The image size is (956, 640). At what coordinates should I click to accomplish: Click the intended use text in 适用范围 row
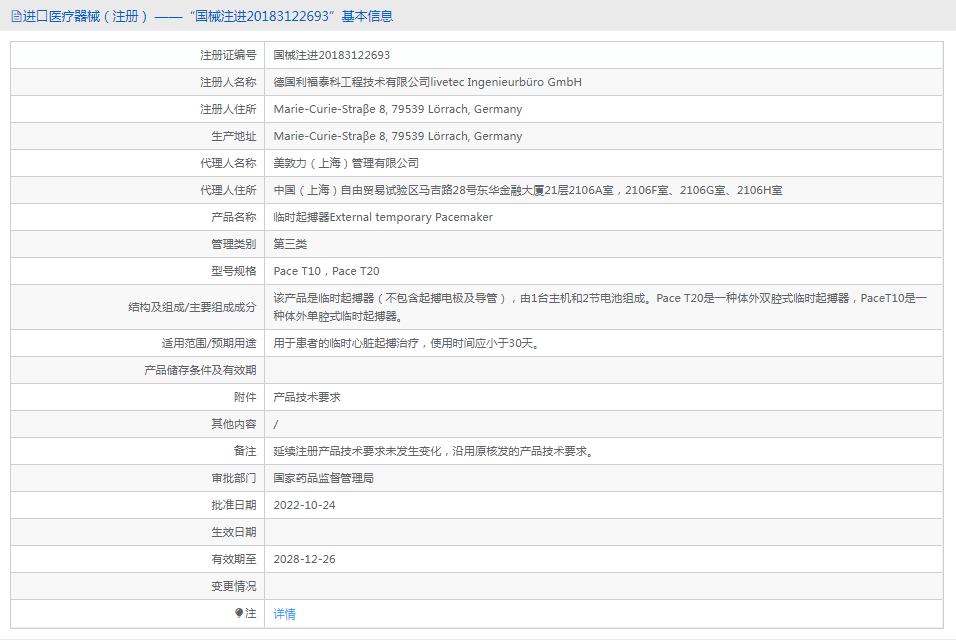click(x=407, y=343)
